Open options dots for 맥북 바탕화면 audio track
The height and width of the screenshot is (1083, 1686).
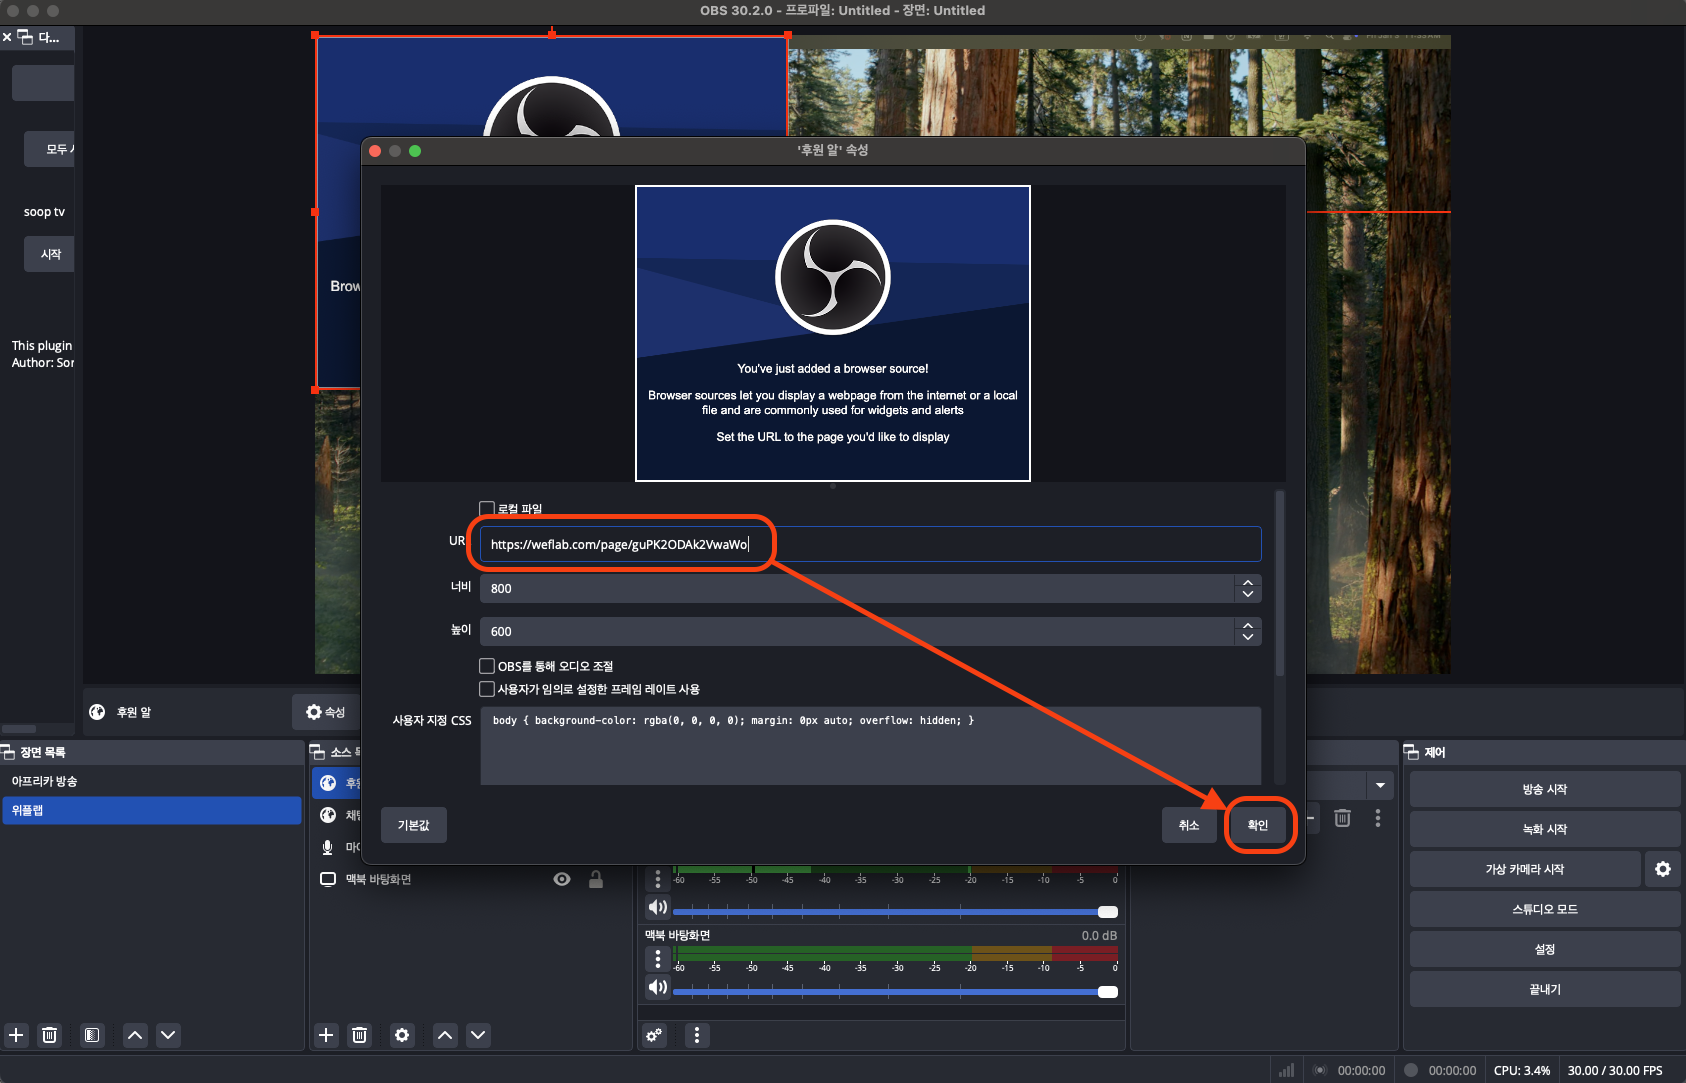point(657,959)
